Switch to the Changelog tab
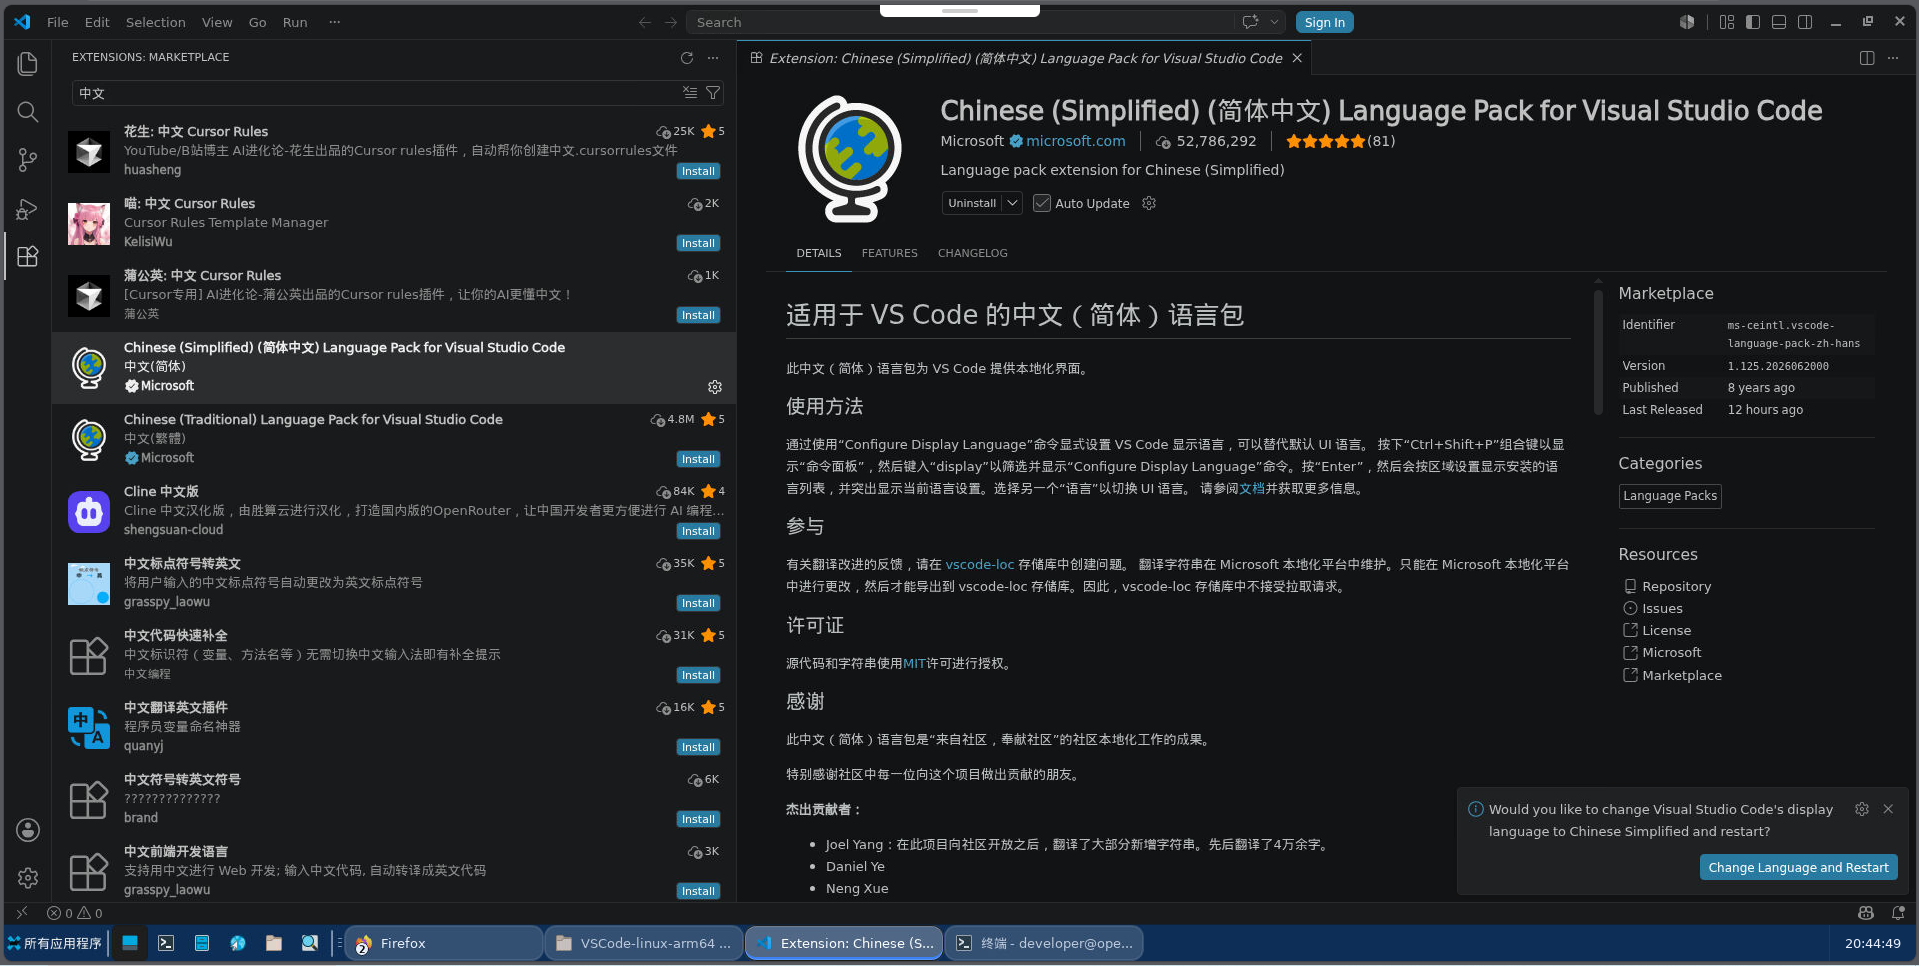1919x966 pixels. [972, 253]
